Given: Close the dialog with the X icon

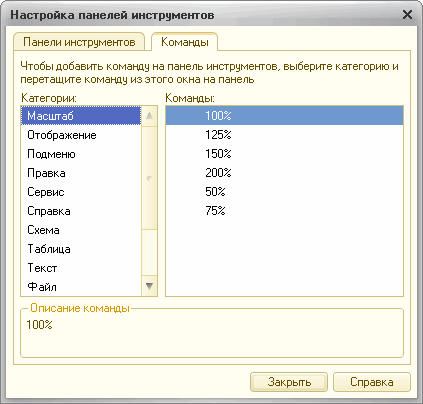Looking at the screenshot, I should [x=407, y=15].
